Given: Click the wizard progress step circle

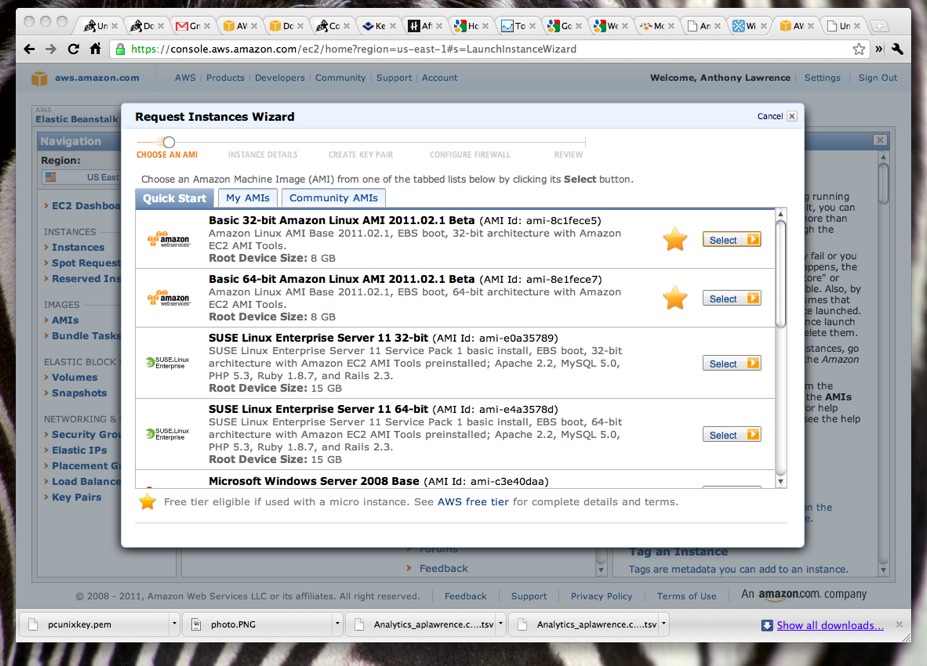Looking at the screenshot, I should [169, 142].
